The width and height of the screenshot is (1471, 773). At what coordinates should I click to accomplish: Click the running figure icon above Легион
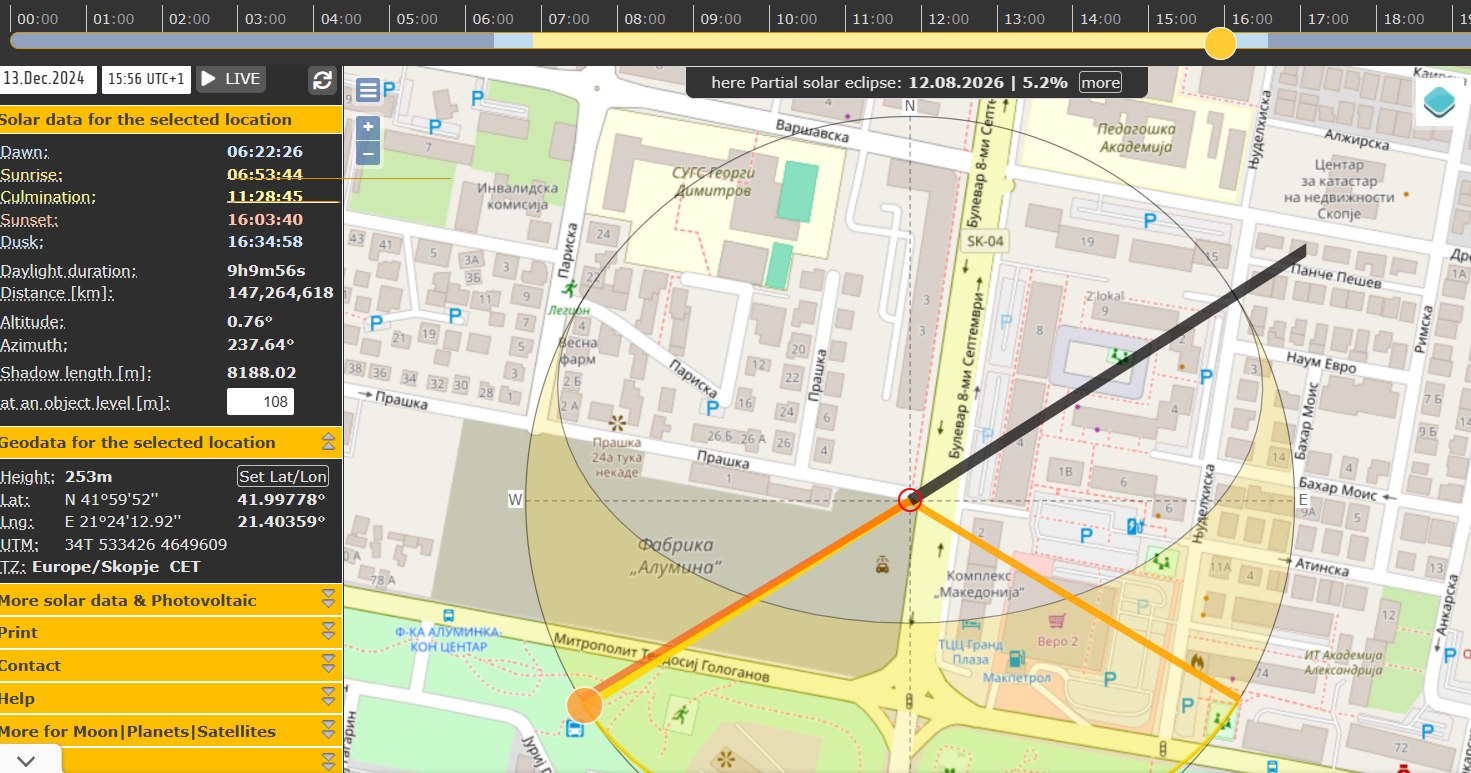point(570,290)
